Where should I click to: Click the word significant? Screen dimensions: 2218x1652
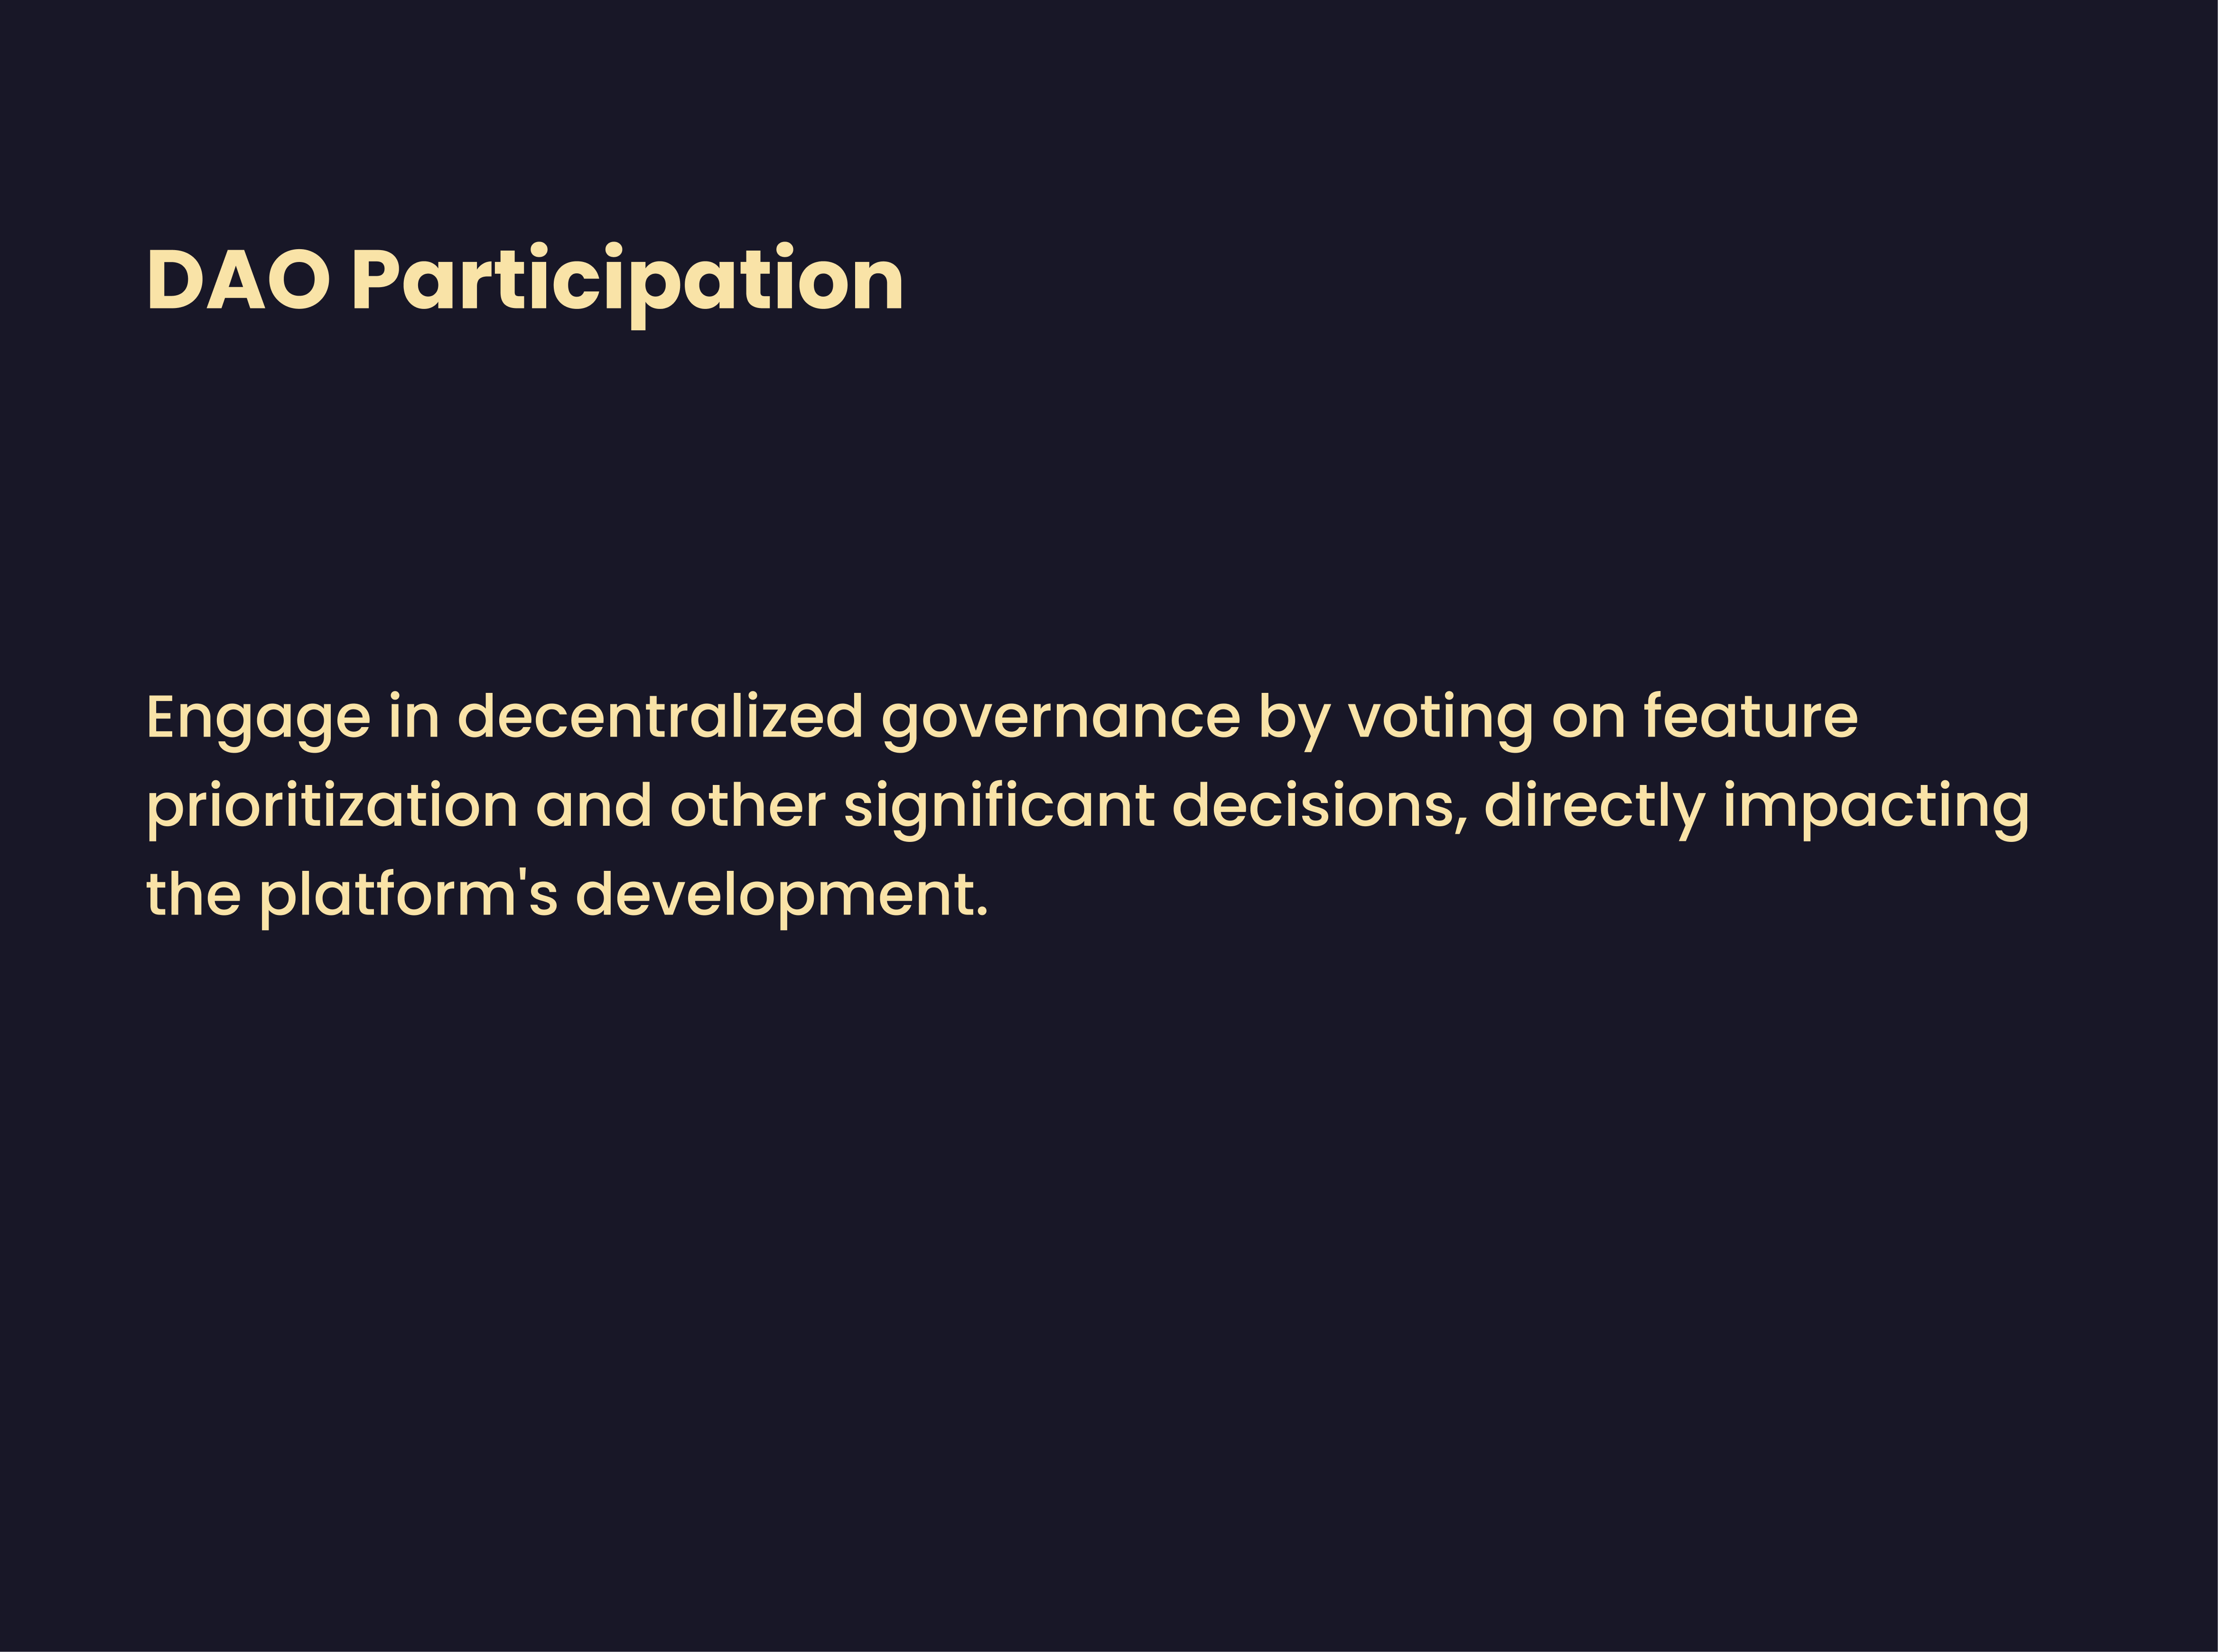pyautogui.click(x=999, y=806)
